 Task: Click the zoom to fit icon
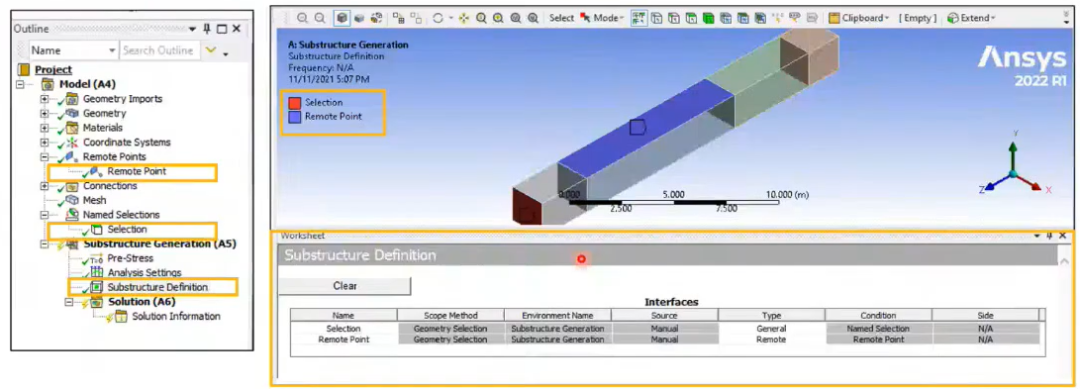[515, 18]
